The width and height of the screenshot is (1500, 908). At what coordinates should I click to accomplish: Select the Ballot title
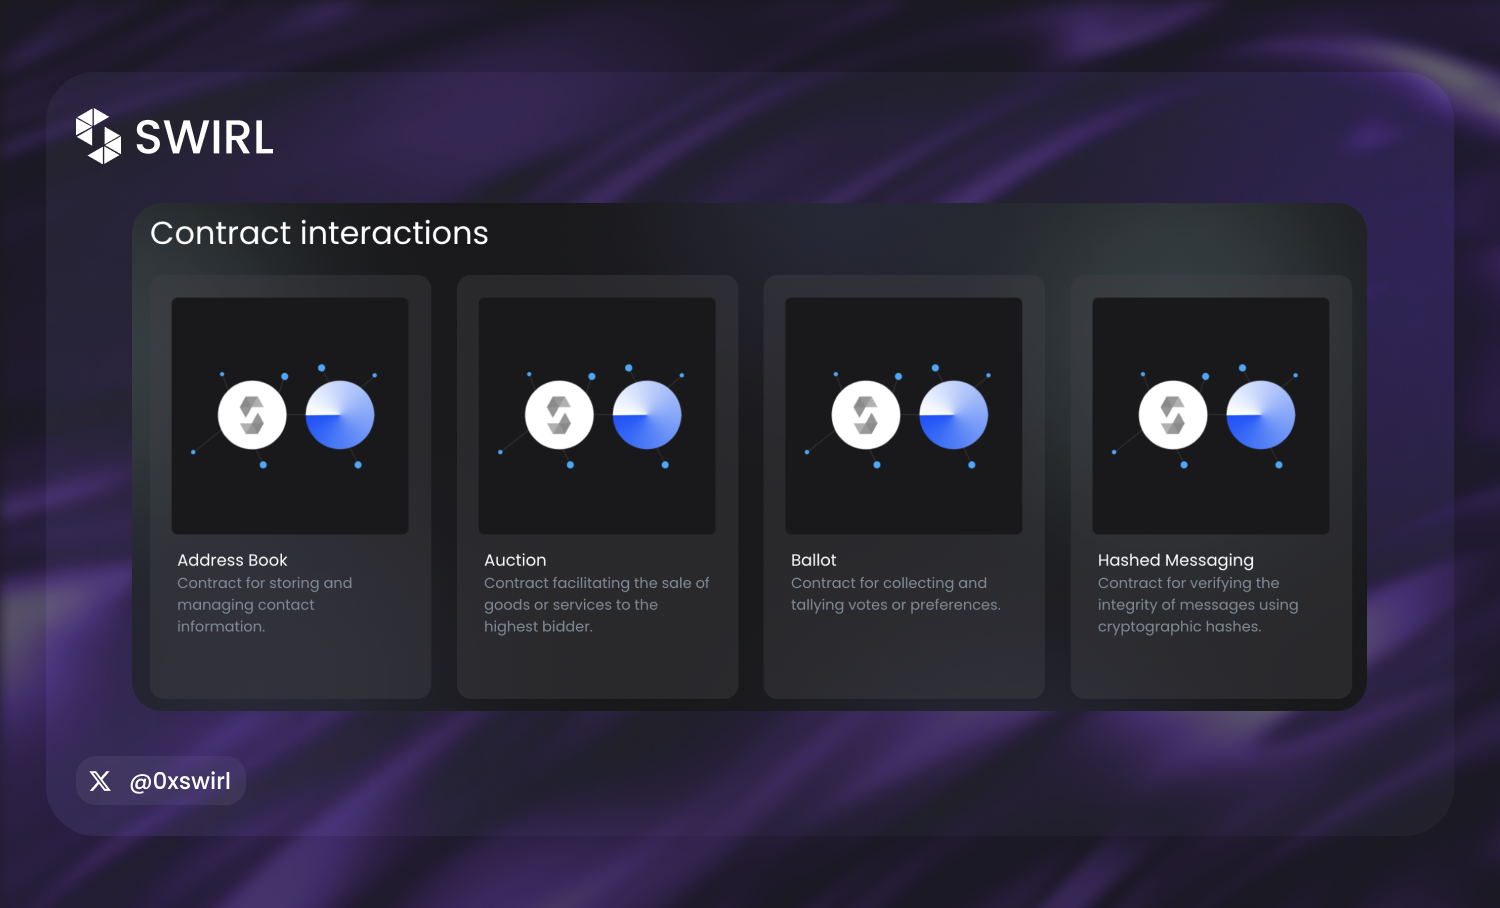point(814,560)
